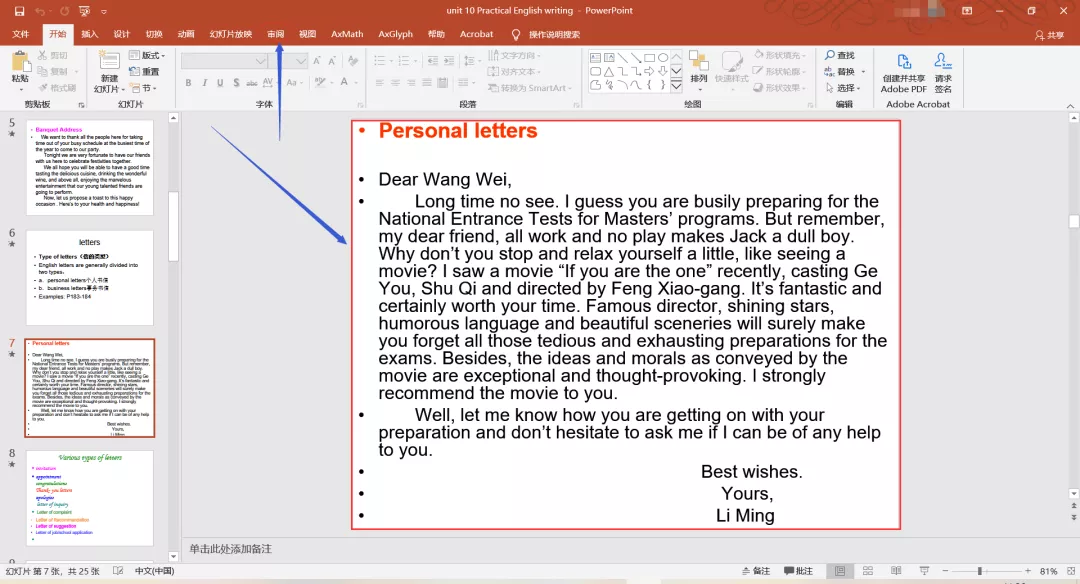Click the redo/repeat icon in the title bar
Image resolution: width=1080 pixels, height=584 pixels.
(64, 11)
